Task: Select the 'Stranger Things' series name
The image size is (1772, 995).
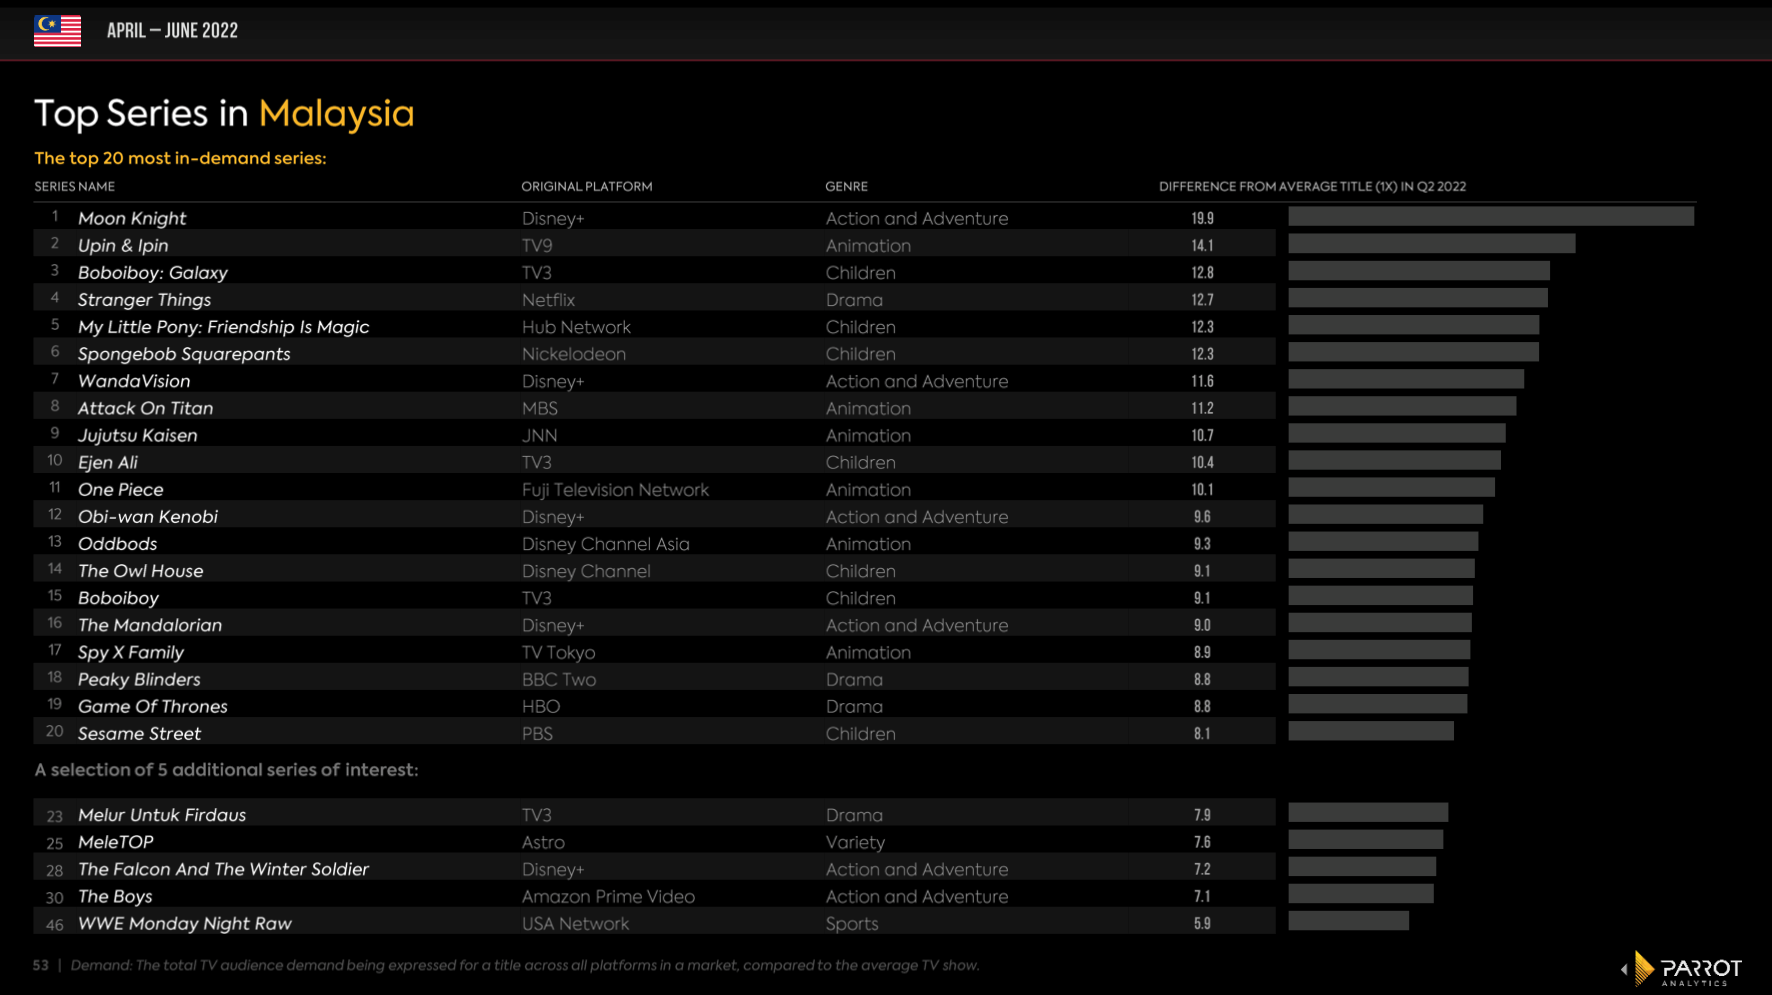Action: click(x=145, y=299)
